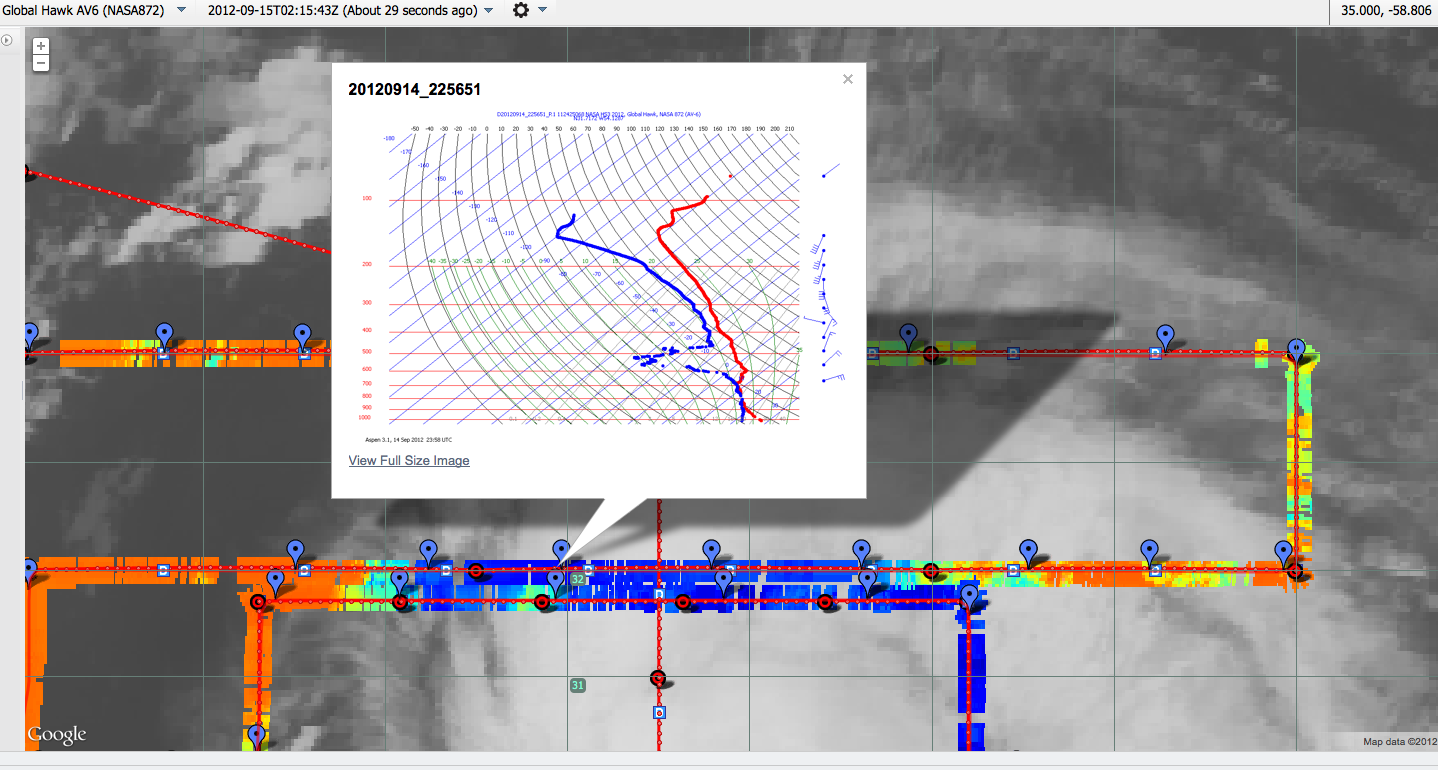1438x770 pixels.
Task: Zoom in on the map
Action: tap(40, 46)
